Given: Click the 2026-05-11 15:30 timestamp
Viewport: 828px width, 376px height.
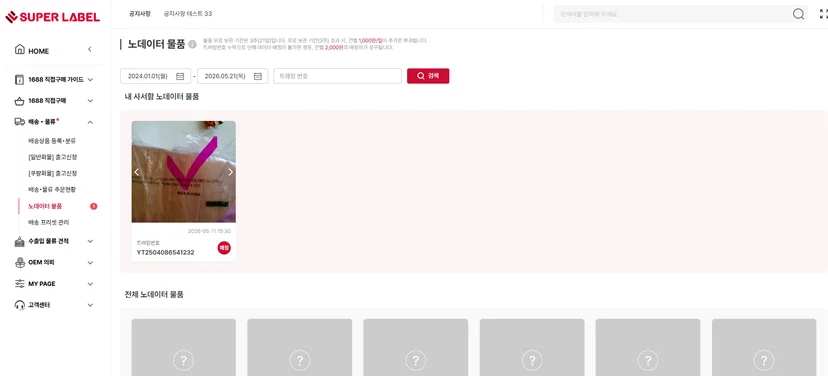Looking at the screenshot, I should pyautogui.click(x=209, y=231).
